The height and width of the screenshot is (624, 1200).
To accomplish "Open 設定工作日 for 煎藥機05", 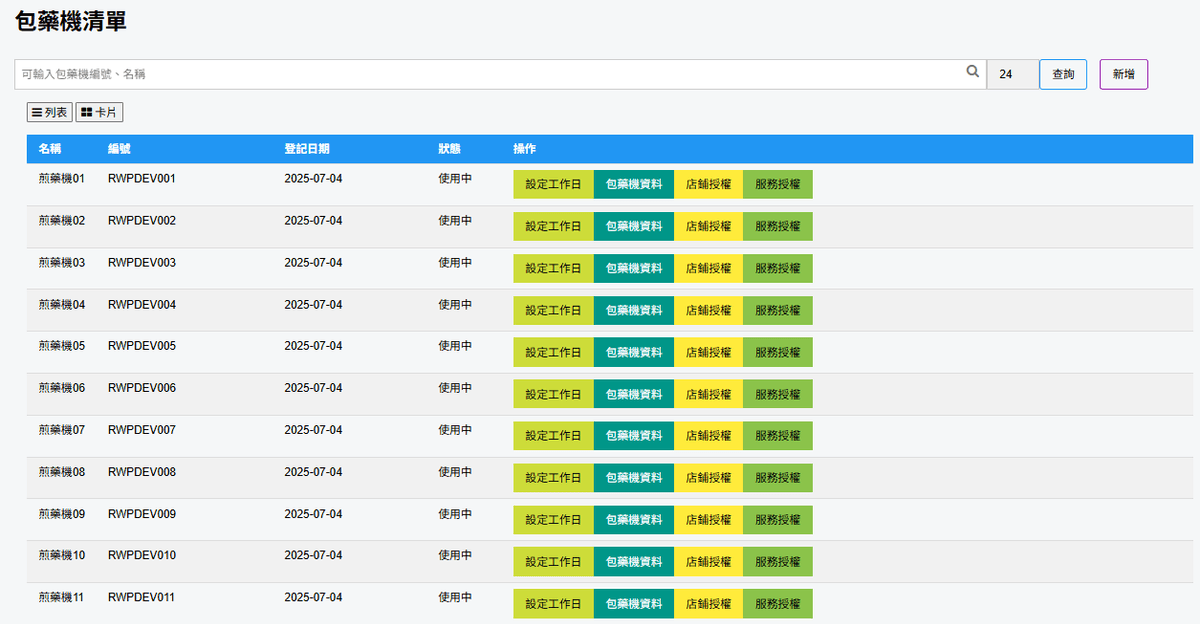I will (x=553, y=352).
